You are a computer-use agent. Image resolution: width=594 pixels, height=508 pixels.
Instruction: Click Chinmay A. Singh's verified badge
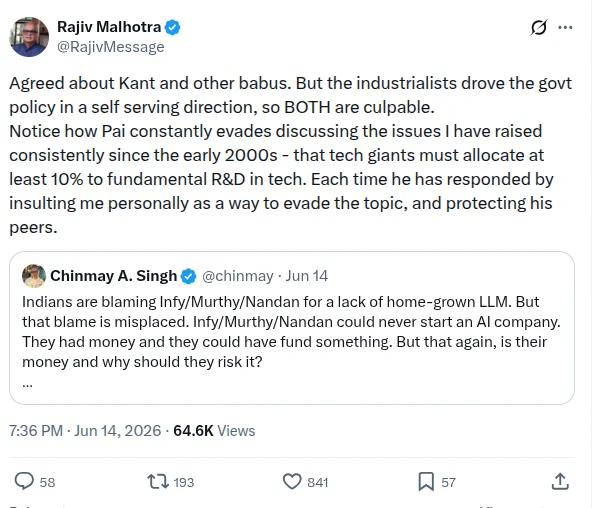click(188, 276)
